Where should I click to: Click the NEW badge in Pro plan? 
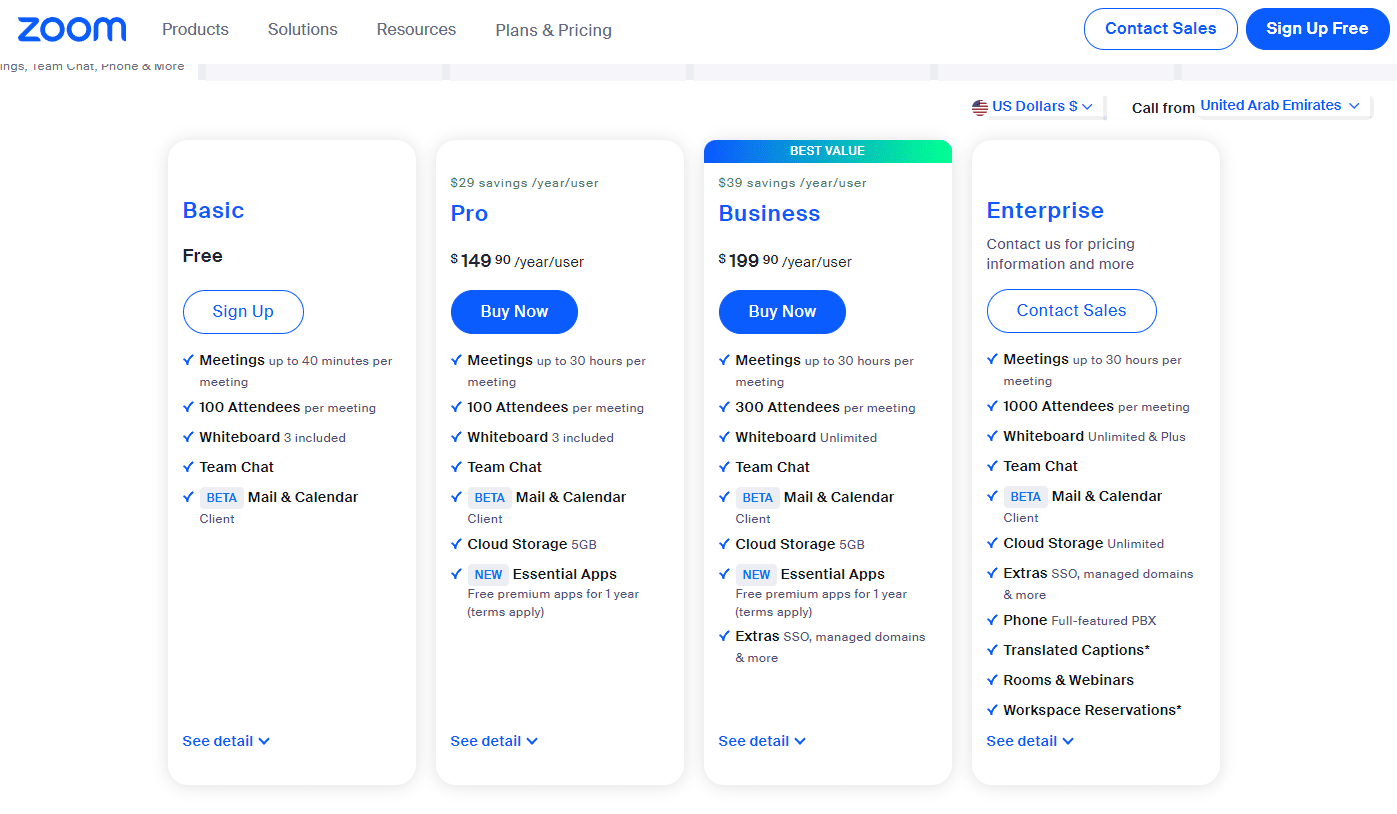click(488, 574)
